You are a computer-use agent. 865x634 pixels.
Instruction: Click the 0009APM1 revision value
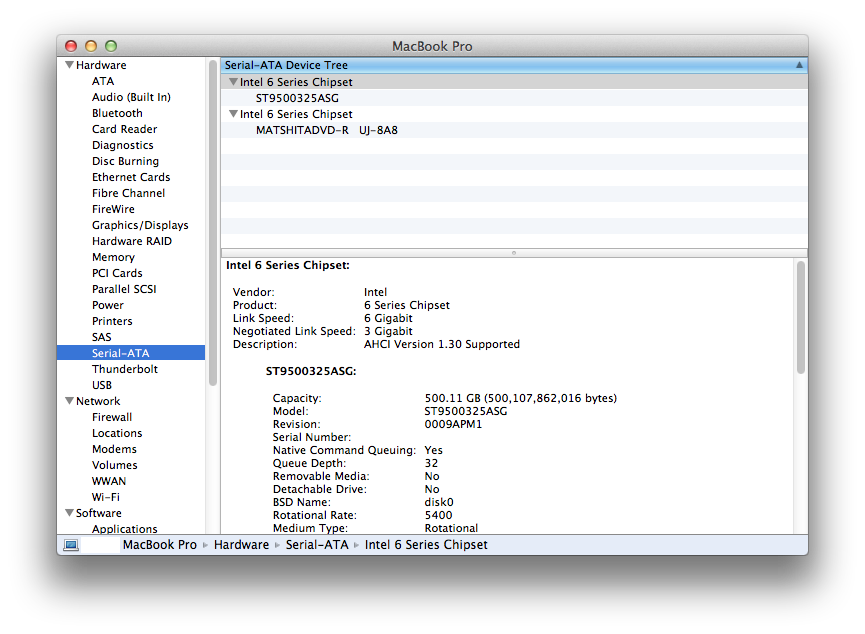453,424
